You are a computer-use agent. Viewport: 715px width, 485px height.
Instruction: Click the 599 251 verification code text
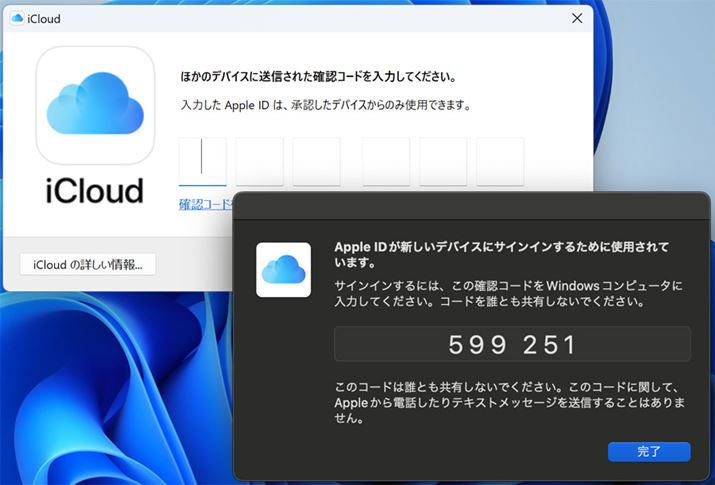[x=512, y=344]
